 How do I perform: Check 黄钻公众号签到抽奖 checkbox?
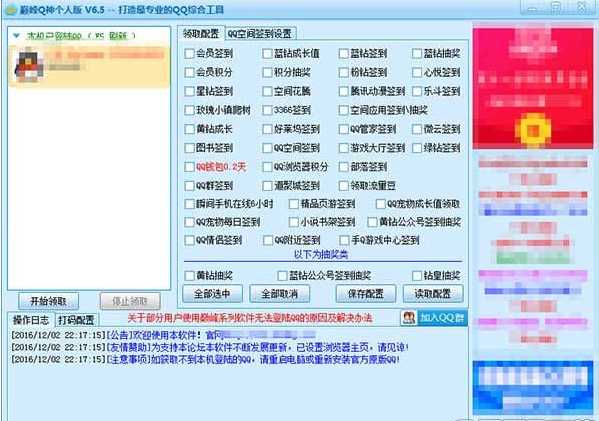click(x=372, y=222)
